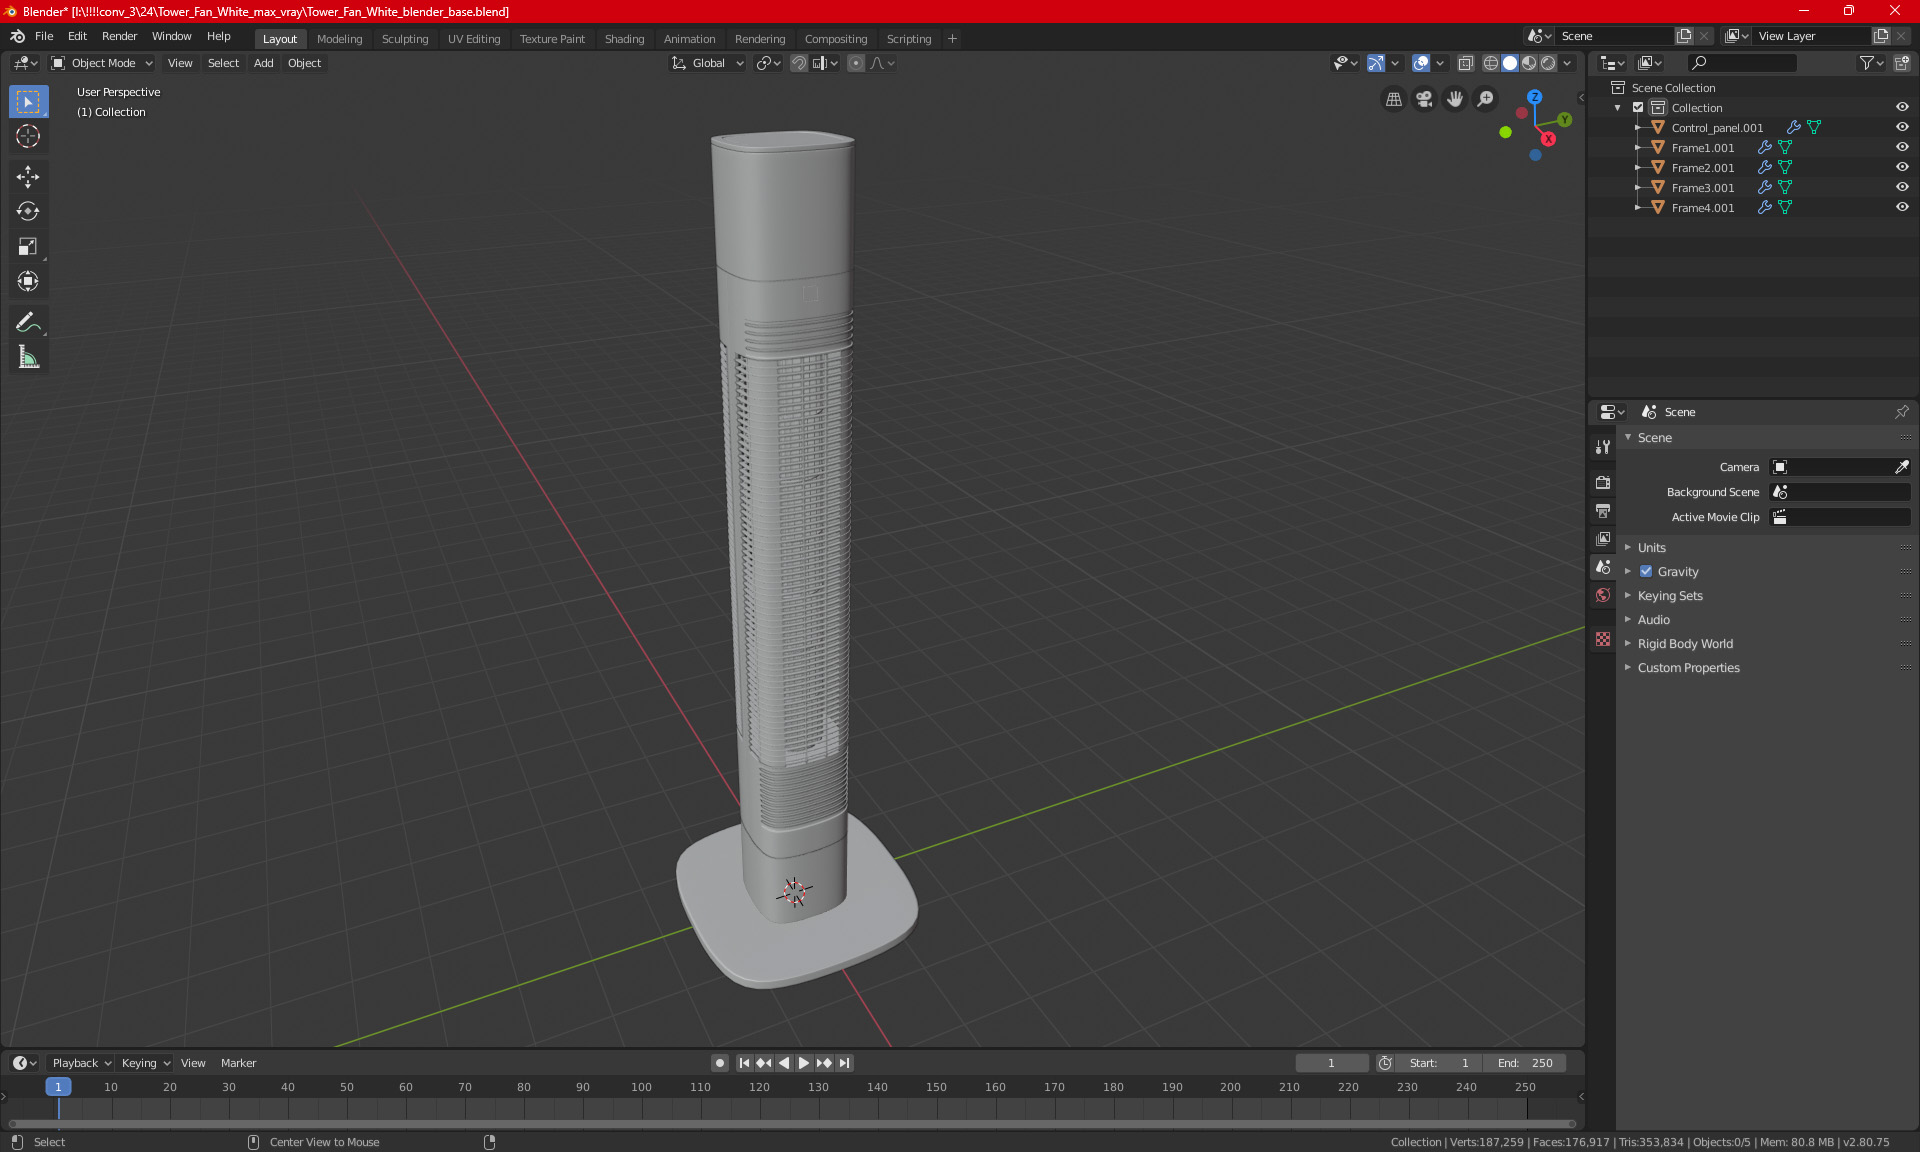Switch to the Shading workspace tab

click(624, 39)
